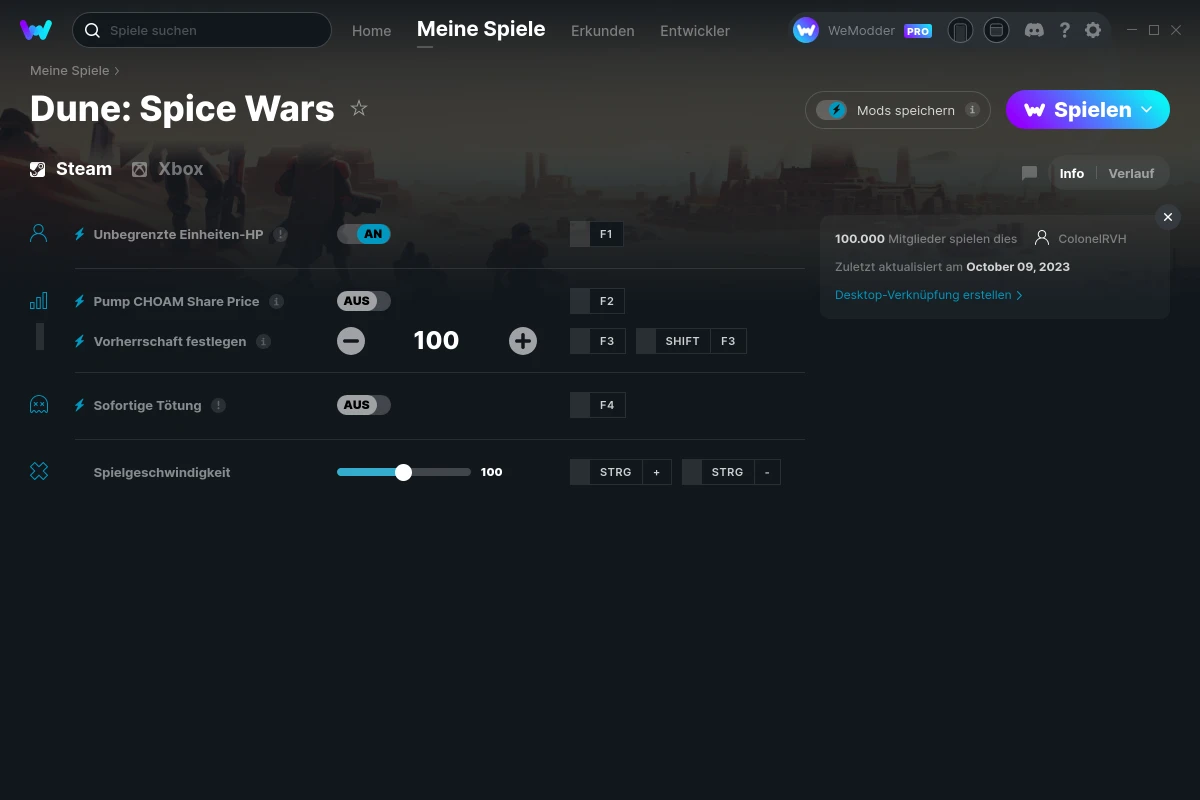1200x800 pixels.
Task: Click the enemy ghost category icon
Action: coord(39,405)
